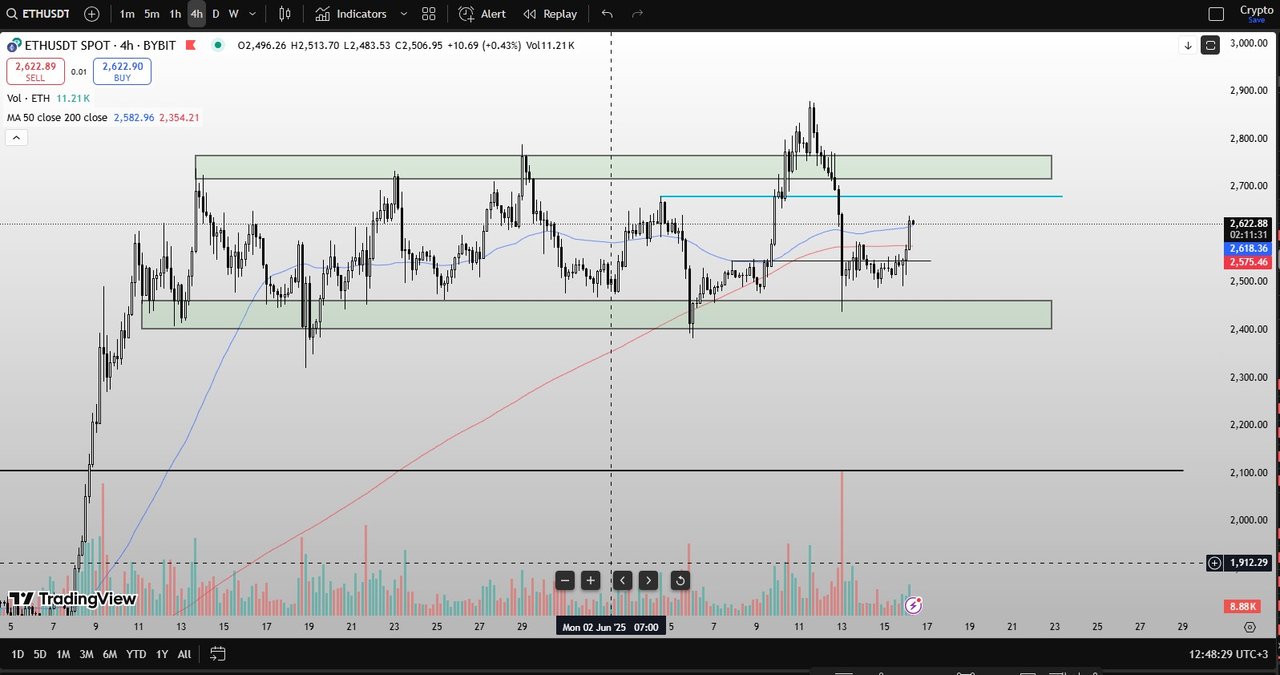Viewport: 1280px width, 675px height.
Task: Open timezone menu at 12:48:29 UTC+3
Action: 1229,654
